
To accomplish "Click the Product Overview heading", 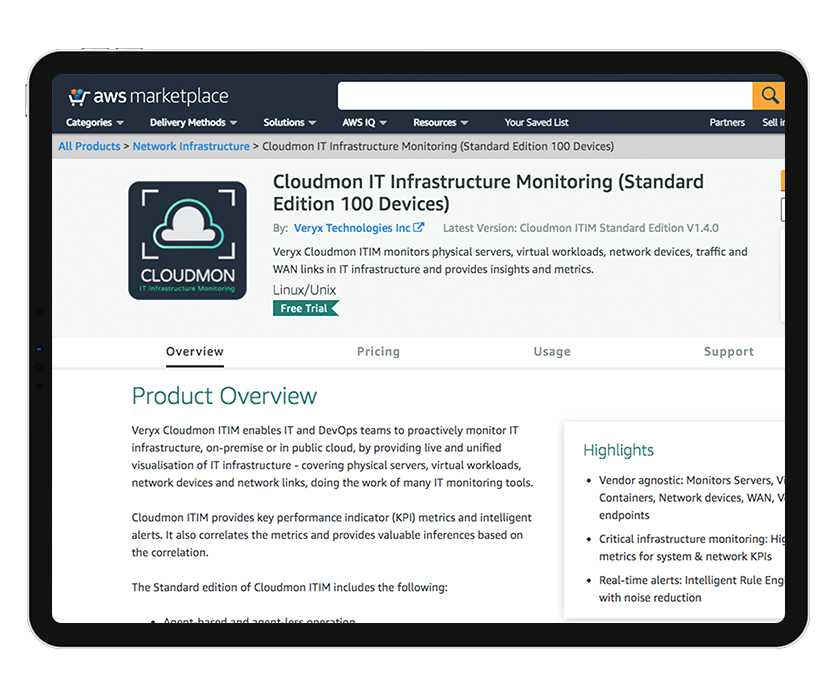I will pos(224,396).
